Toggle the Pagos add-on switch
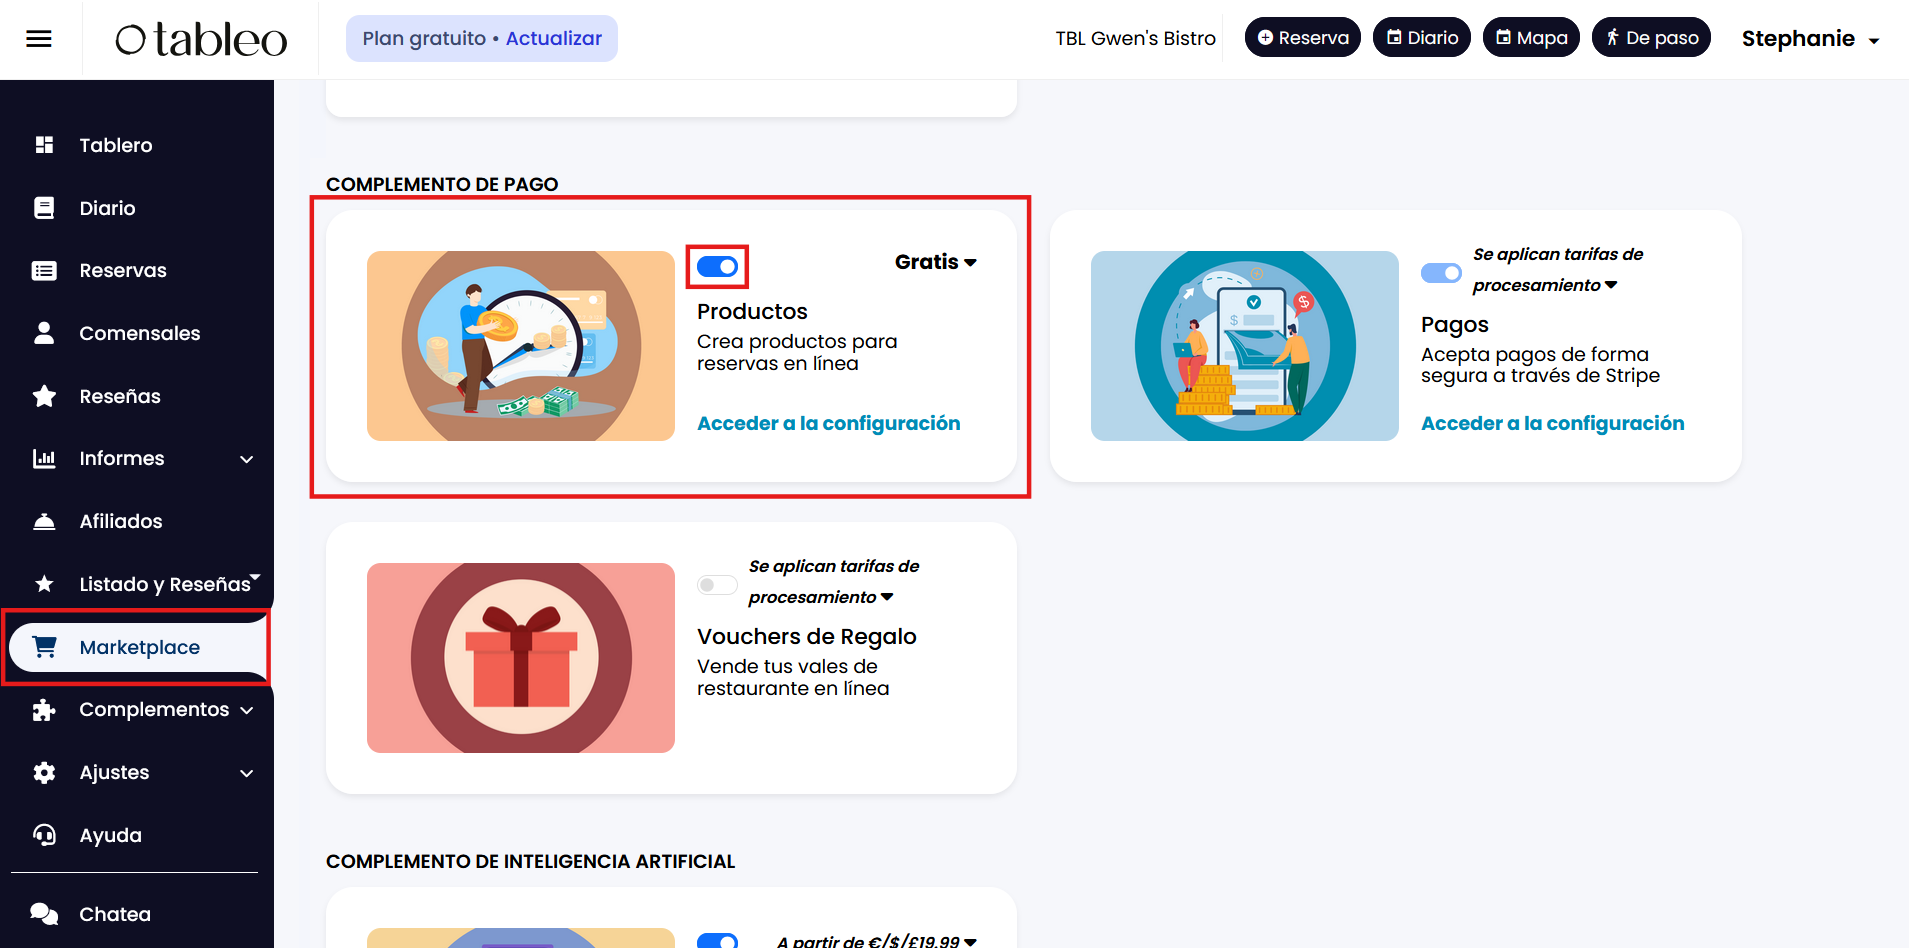Screen dimensions: 1909x948 1441,273
